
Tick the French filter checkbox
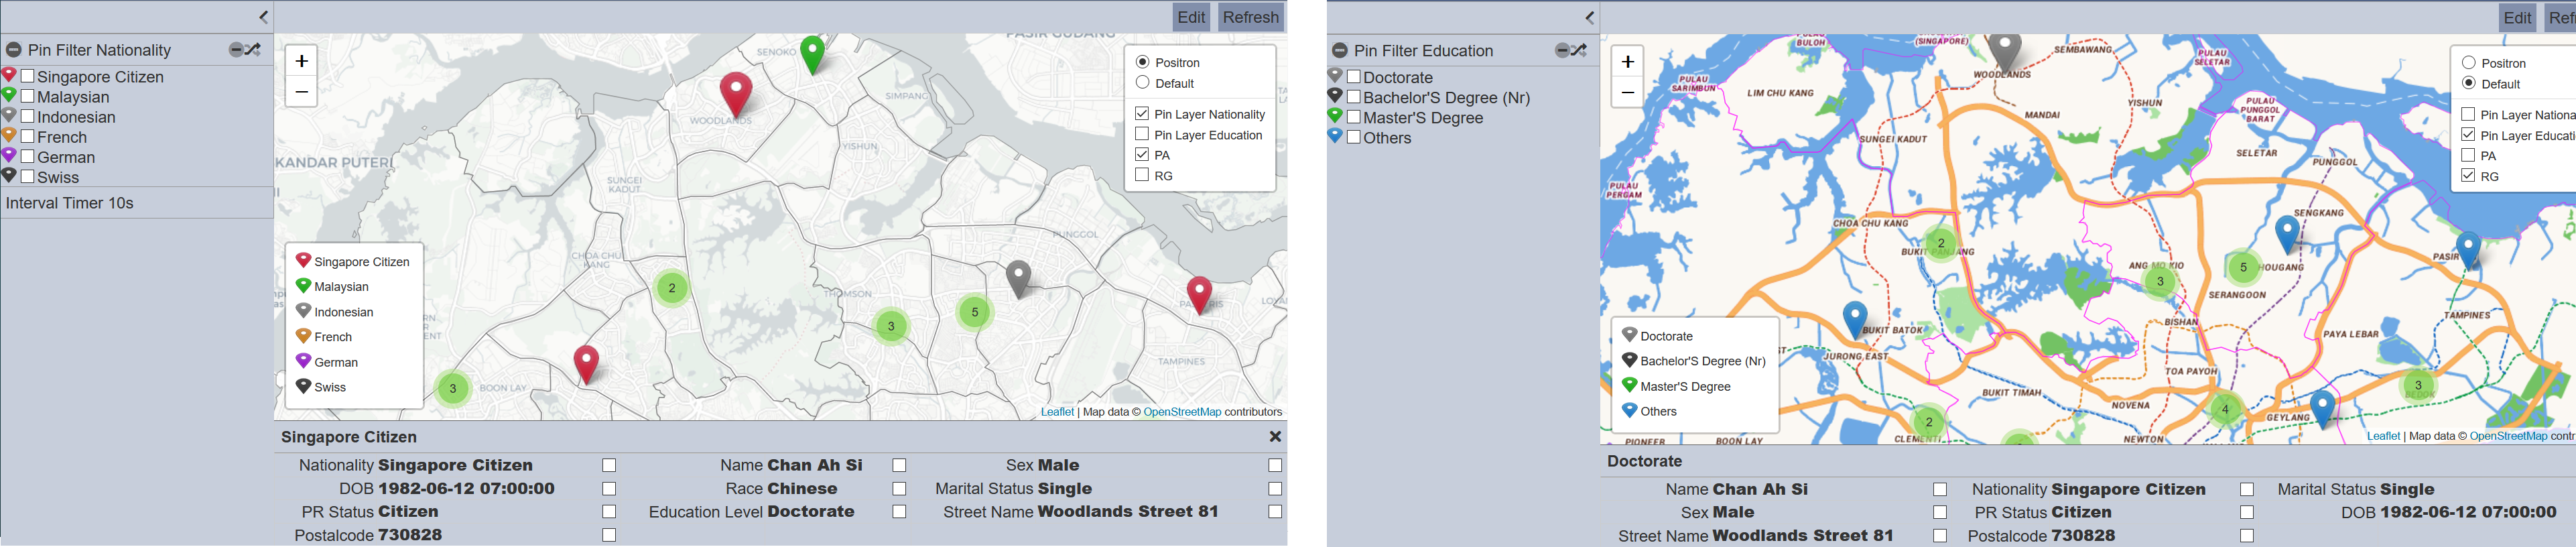(x=28, y=136)
